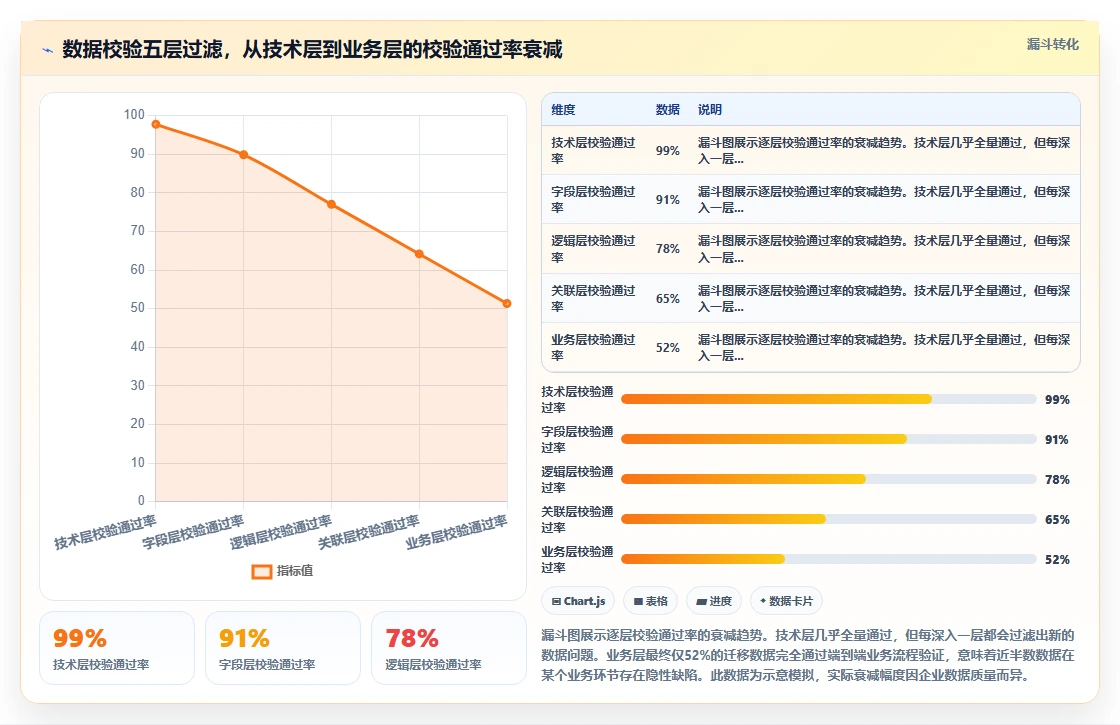Viewport: 1120px width, 725px height.
Task: Click the 0 tick on the y-axis
Action: point(141,501)
